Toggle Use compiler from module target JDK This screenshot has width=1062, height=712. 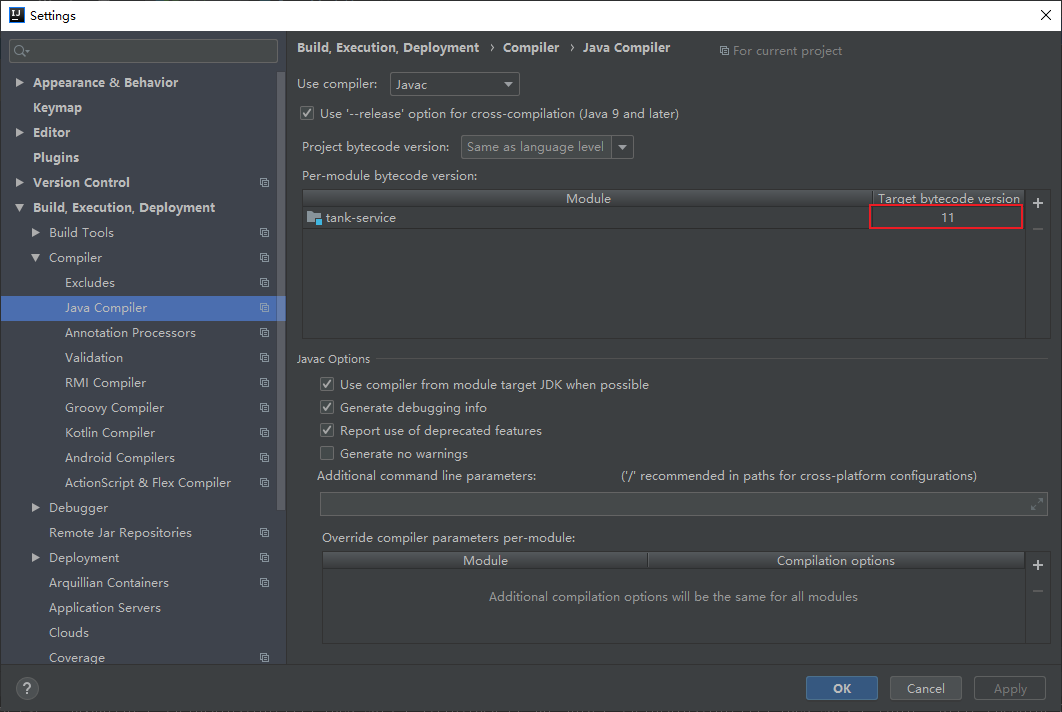327,384
